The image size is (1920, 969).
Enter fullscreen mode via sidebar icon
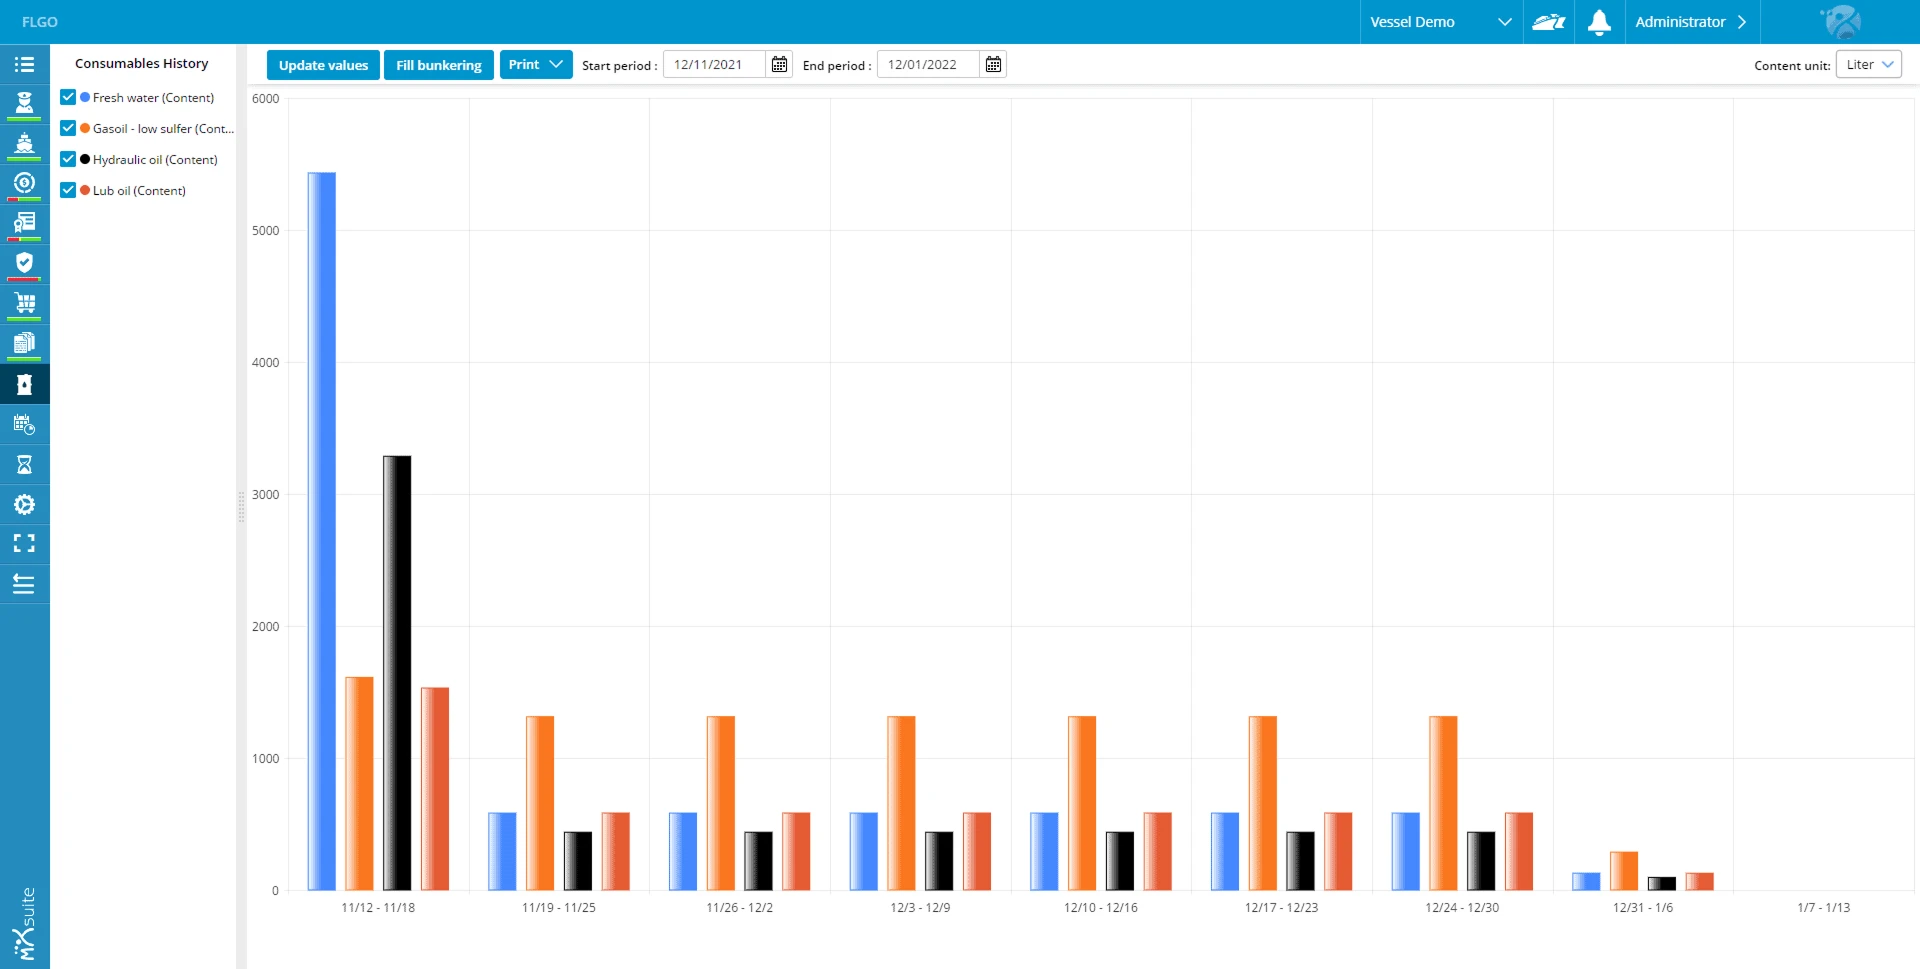tap(25, 543)
